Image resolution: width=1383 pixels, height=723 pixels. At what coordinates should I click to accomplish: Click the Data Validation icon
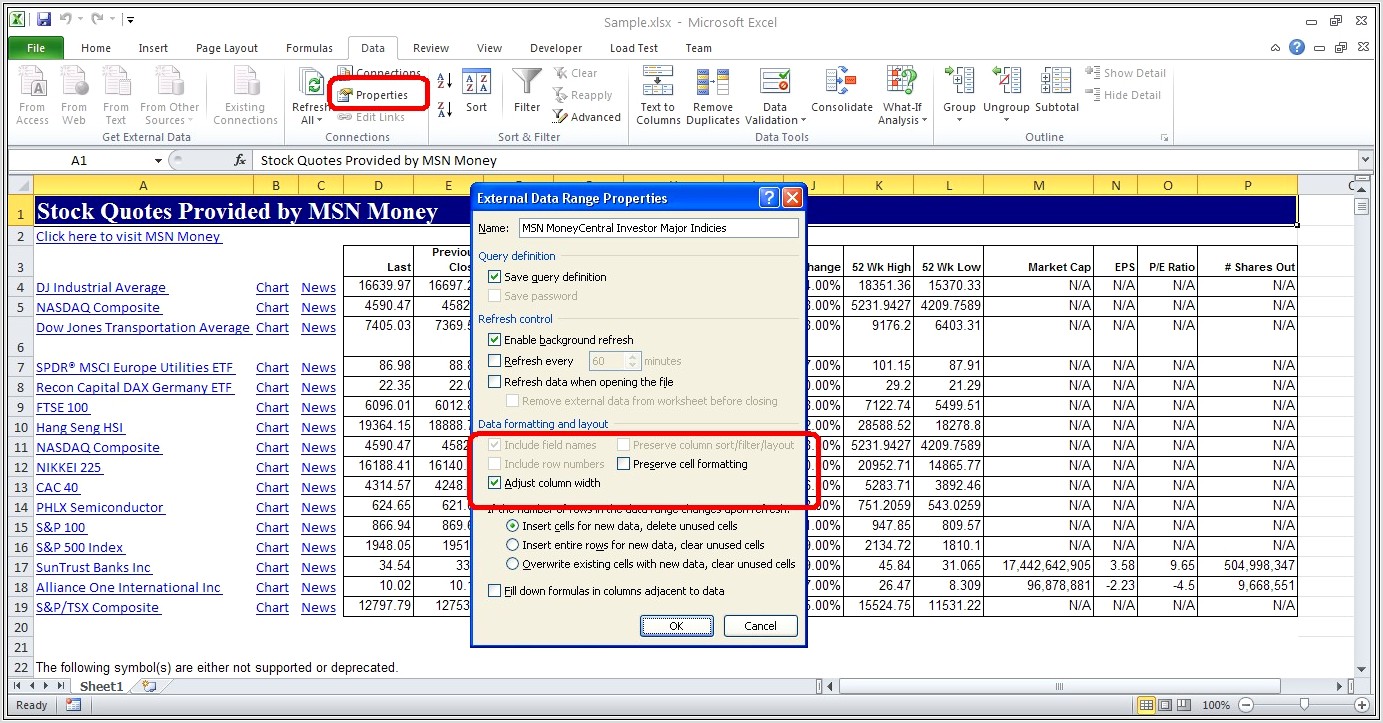775,82
